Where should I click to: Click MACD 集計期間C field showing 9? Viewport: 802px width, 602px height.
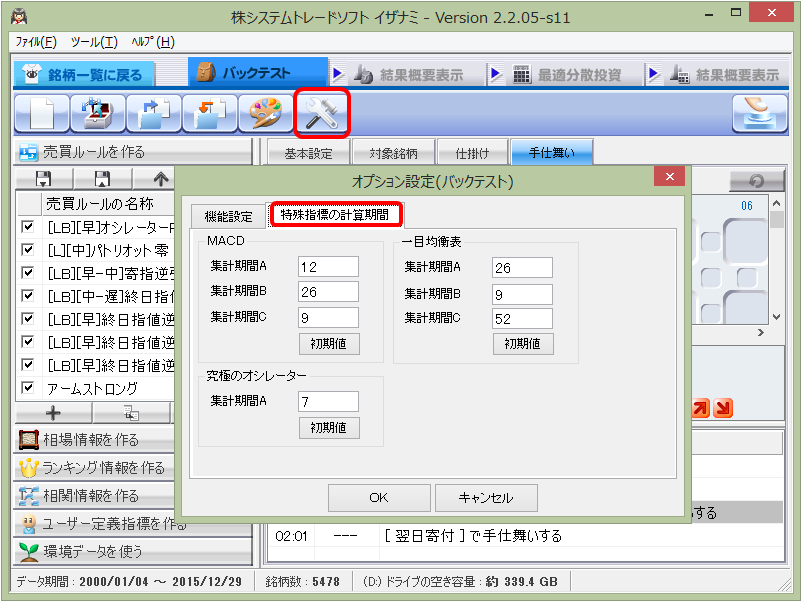coord(328,318)
